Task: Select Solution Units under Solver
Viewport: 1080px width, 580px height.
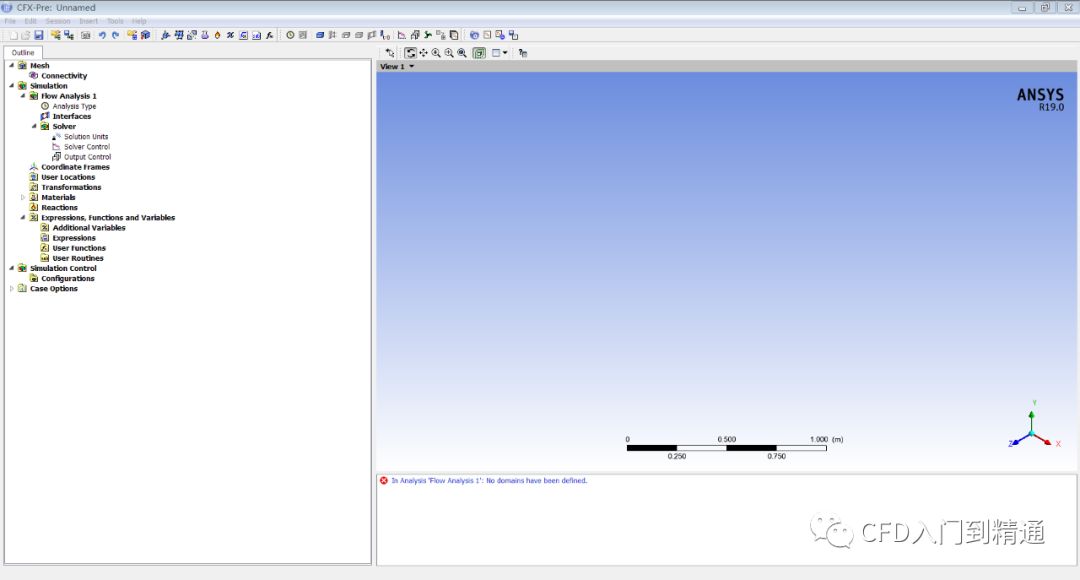Action: click(x=86, y=136)
